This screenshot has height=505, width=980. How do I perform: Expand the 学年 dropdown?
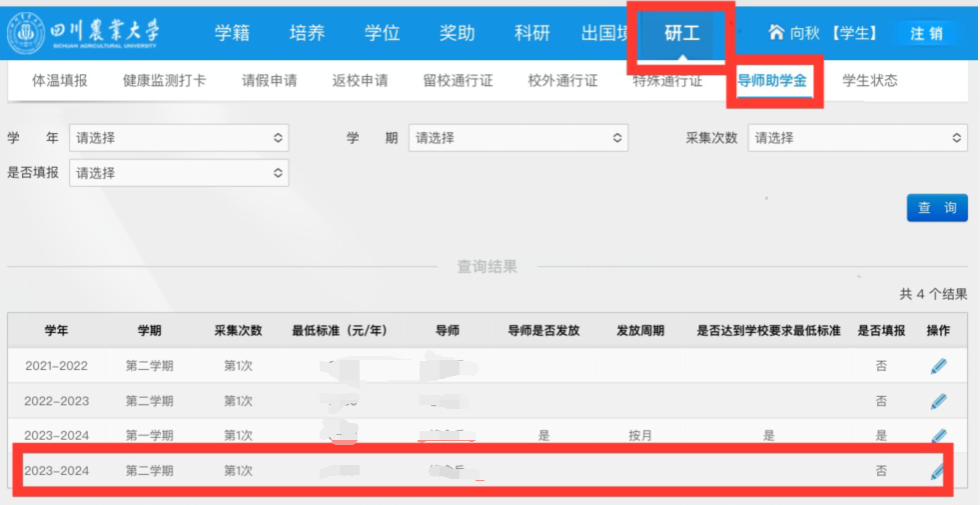coord(178,138)
